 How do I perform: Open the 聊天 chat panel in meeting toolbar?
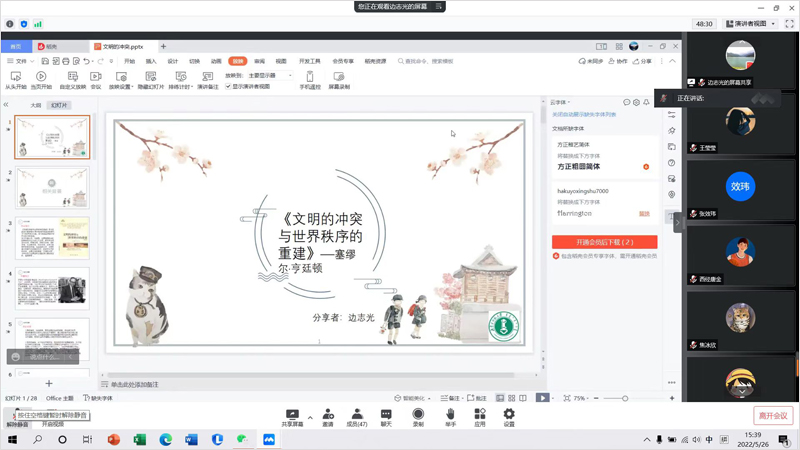click(386, 417)
